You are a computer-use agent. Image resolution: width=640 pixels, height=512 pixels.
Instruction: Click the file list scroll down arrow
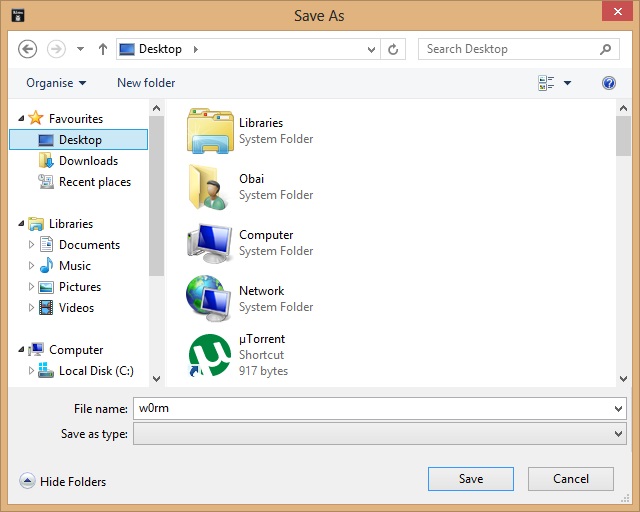click(x=623, y=379)
